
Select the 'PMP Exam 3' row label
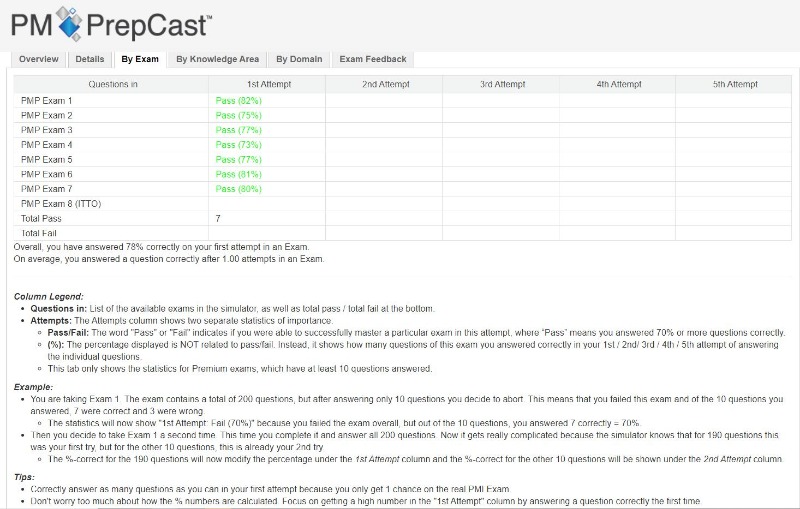(x=46, y=130)
